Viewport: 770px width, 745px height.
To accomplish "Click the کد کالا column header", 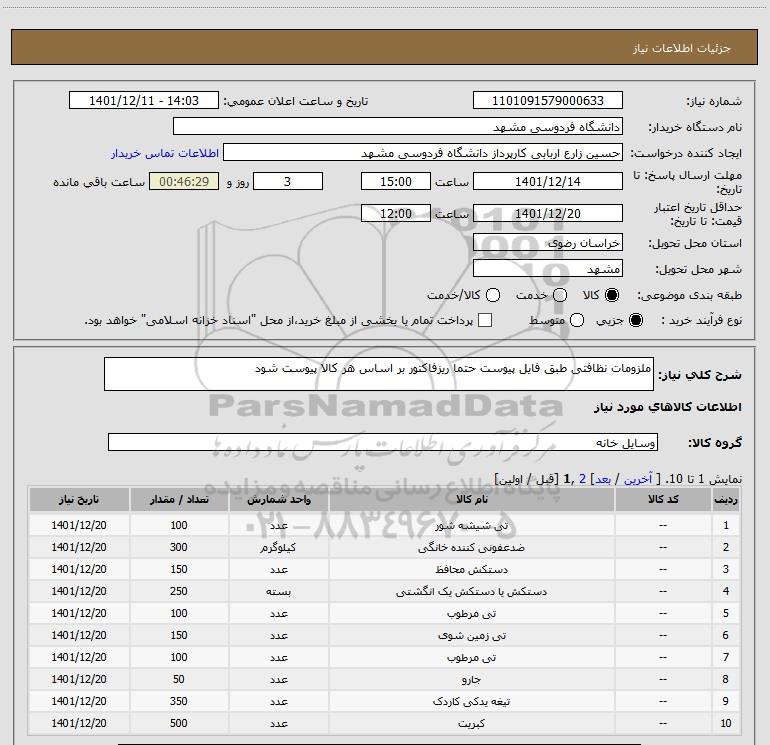I will [x=663, y=499].
